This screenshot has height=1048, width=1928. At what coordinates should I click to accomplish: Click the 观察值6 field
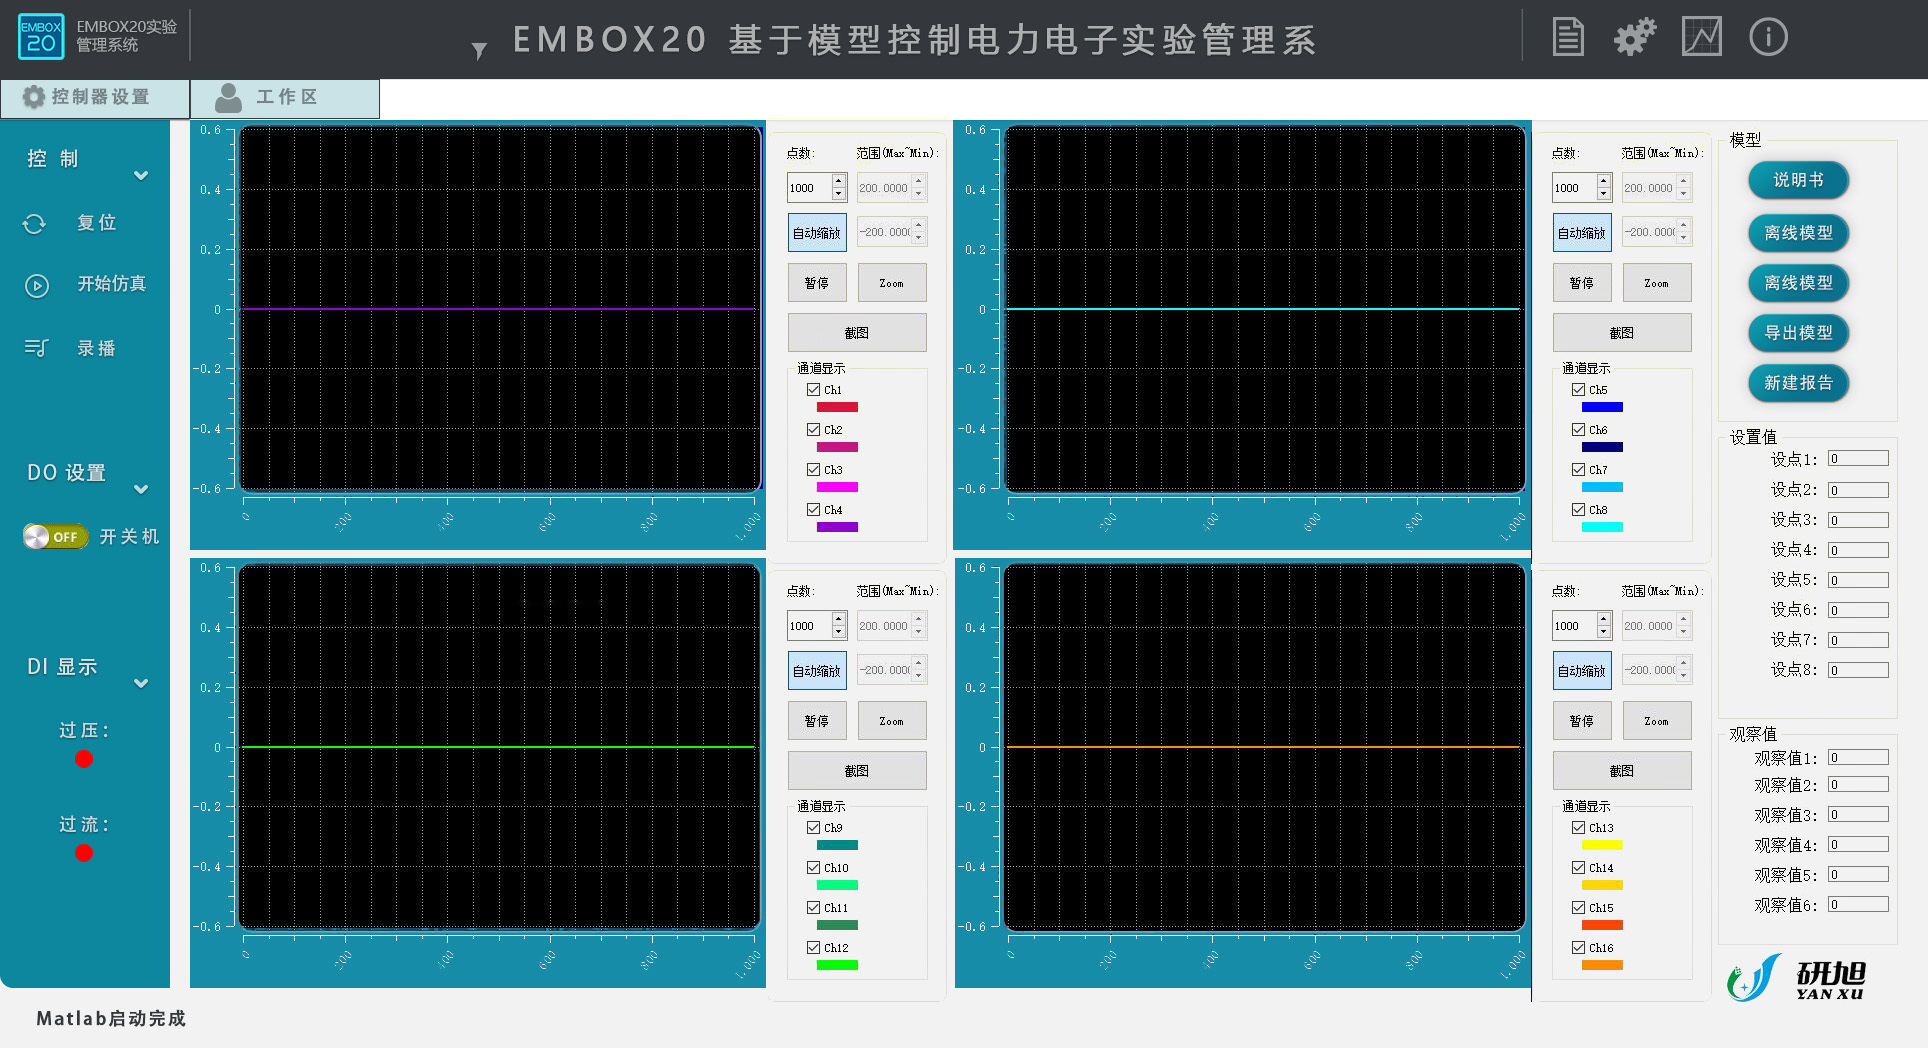point(1858,905)
